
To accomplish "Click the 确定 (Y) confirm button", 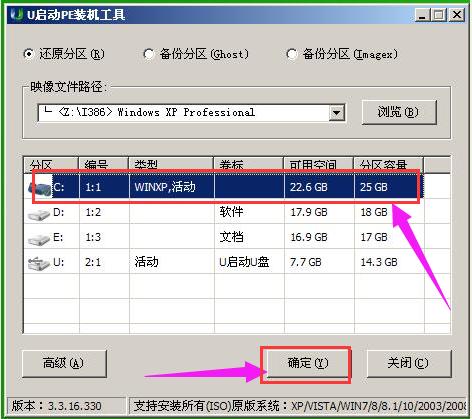I will tap(307, 363).
